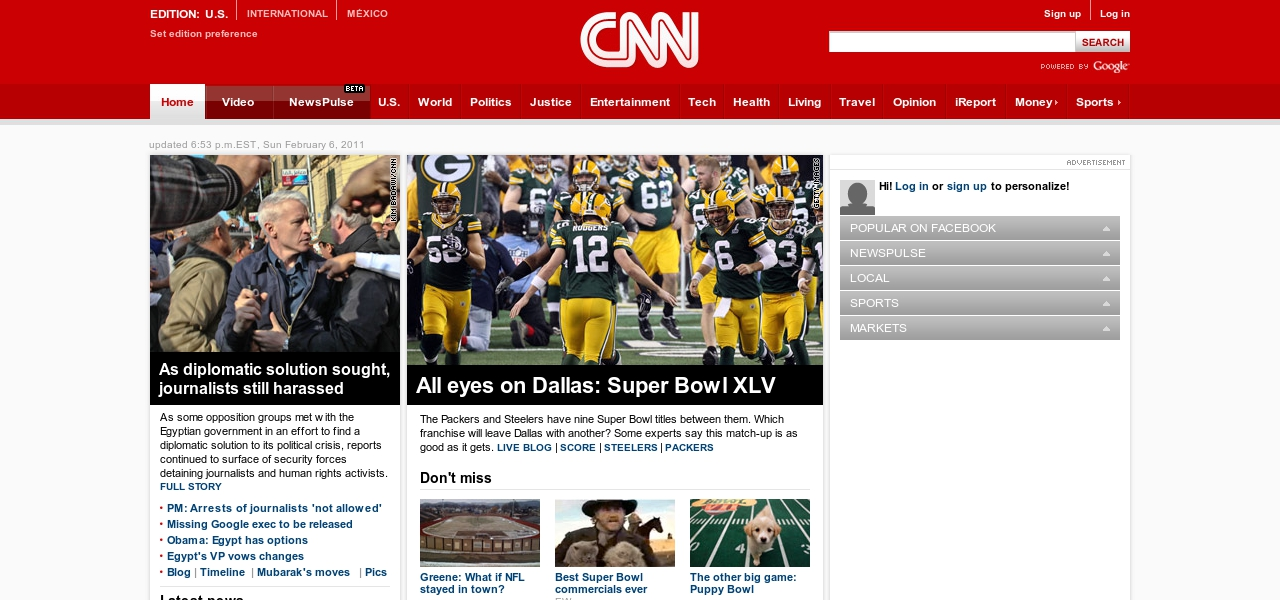This screenshot has height=600, width=1280.
Task: Click the Super Bowl Live Blog link
Action: pos(524,448)
